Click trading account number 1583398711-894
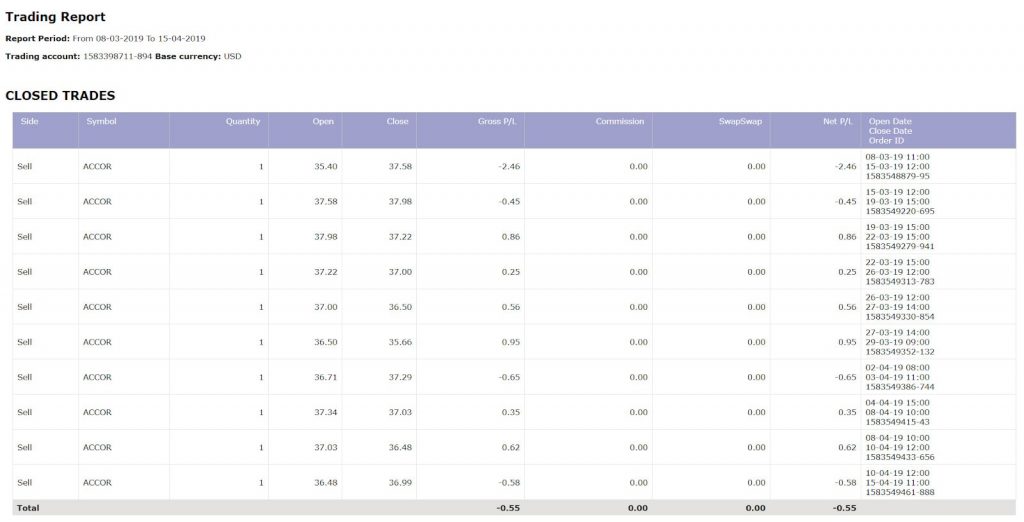Screen dimensions: 1024x522 click(118, 56)
